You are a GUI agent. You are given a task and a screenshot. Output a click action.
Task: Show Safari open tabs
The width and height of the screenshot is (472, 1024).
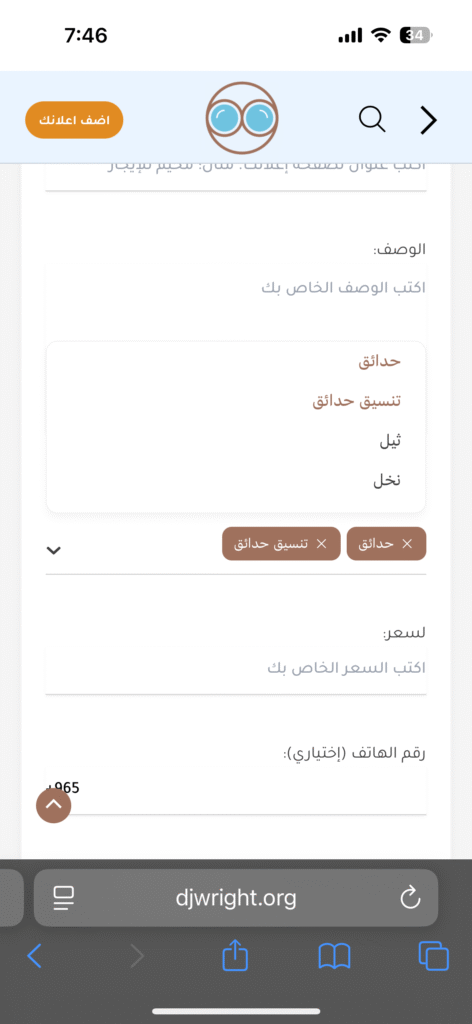click(x=433, y=956)
